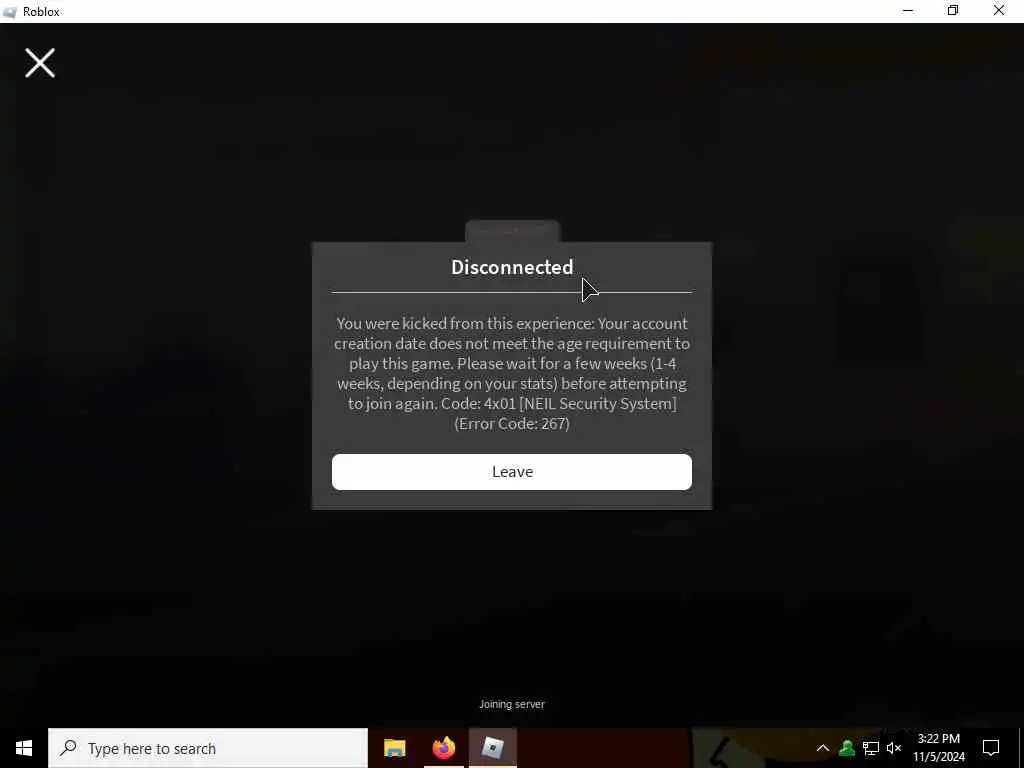The width and height of the screenshot is (1024, 768).
Task: Close the Roblox window from title bar
Action: 999,11
